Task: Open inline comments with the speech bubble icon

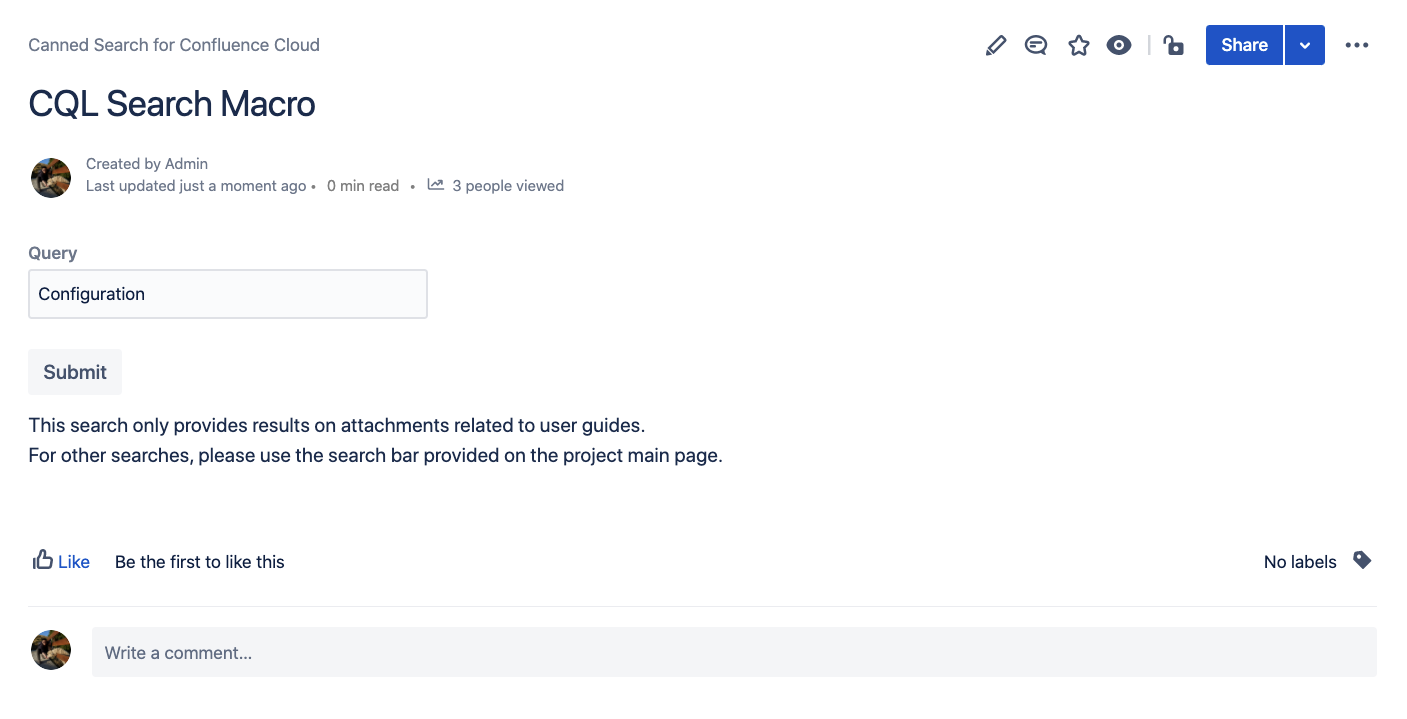Action: (x=1036, y=45)
